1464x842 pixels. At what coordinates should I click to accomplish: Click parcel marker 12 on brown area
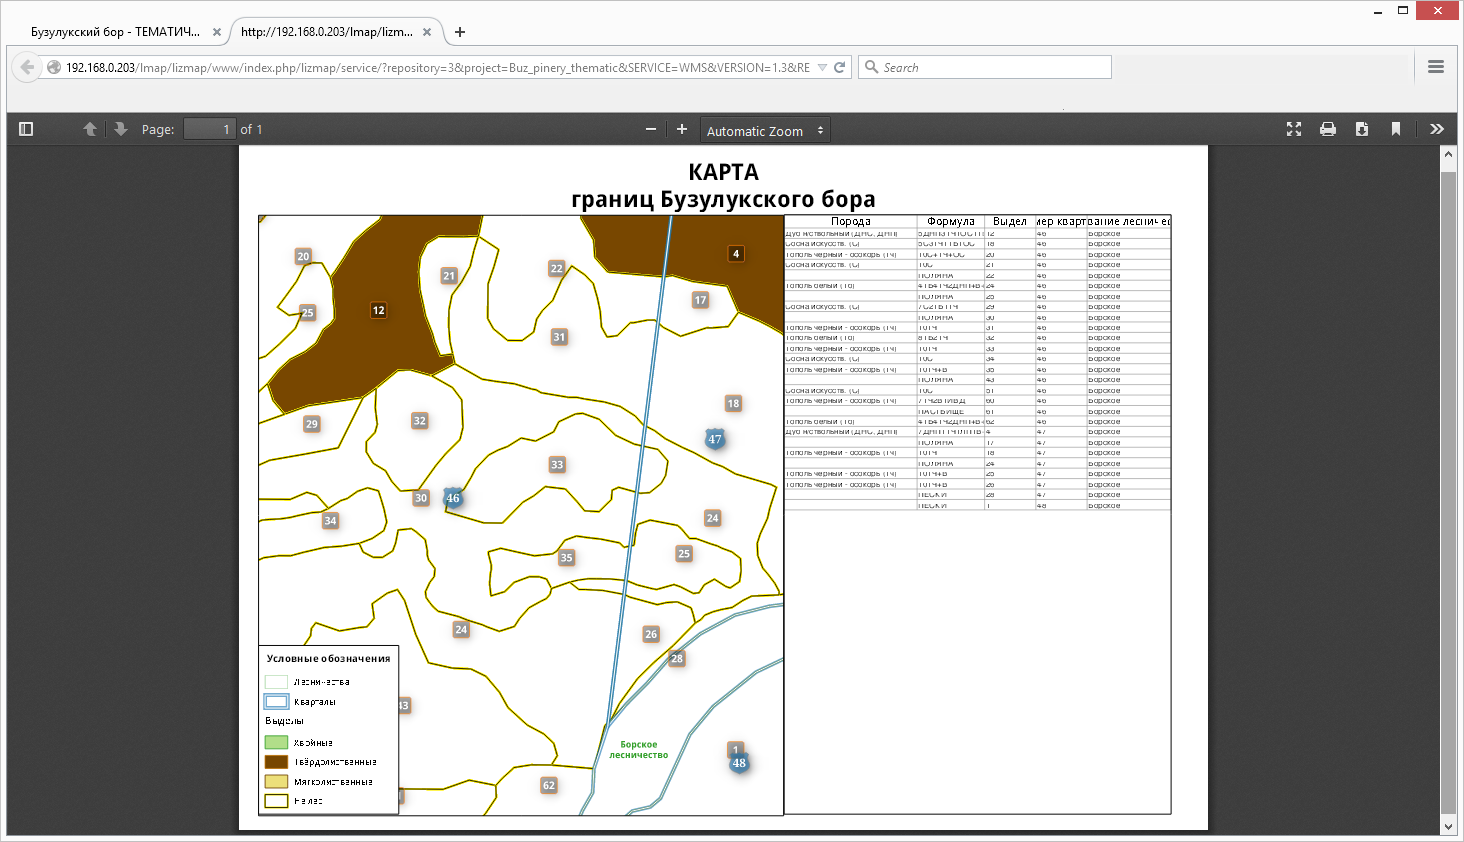click(x=378, y=310)
